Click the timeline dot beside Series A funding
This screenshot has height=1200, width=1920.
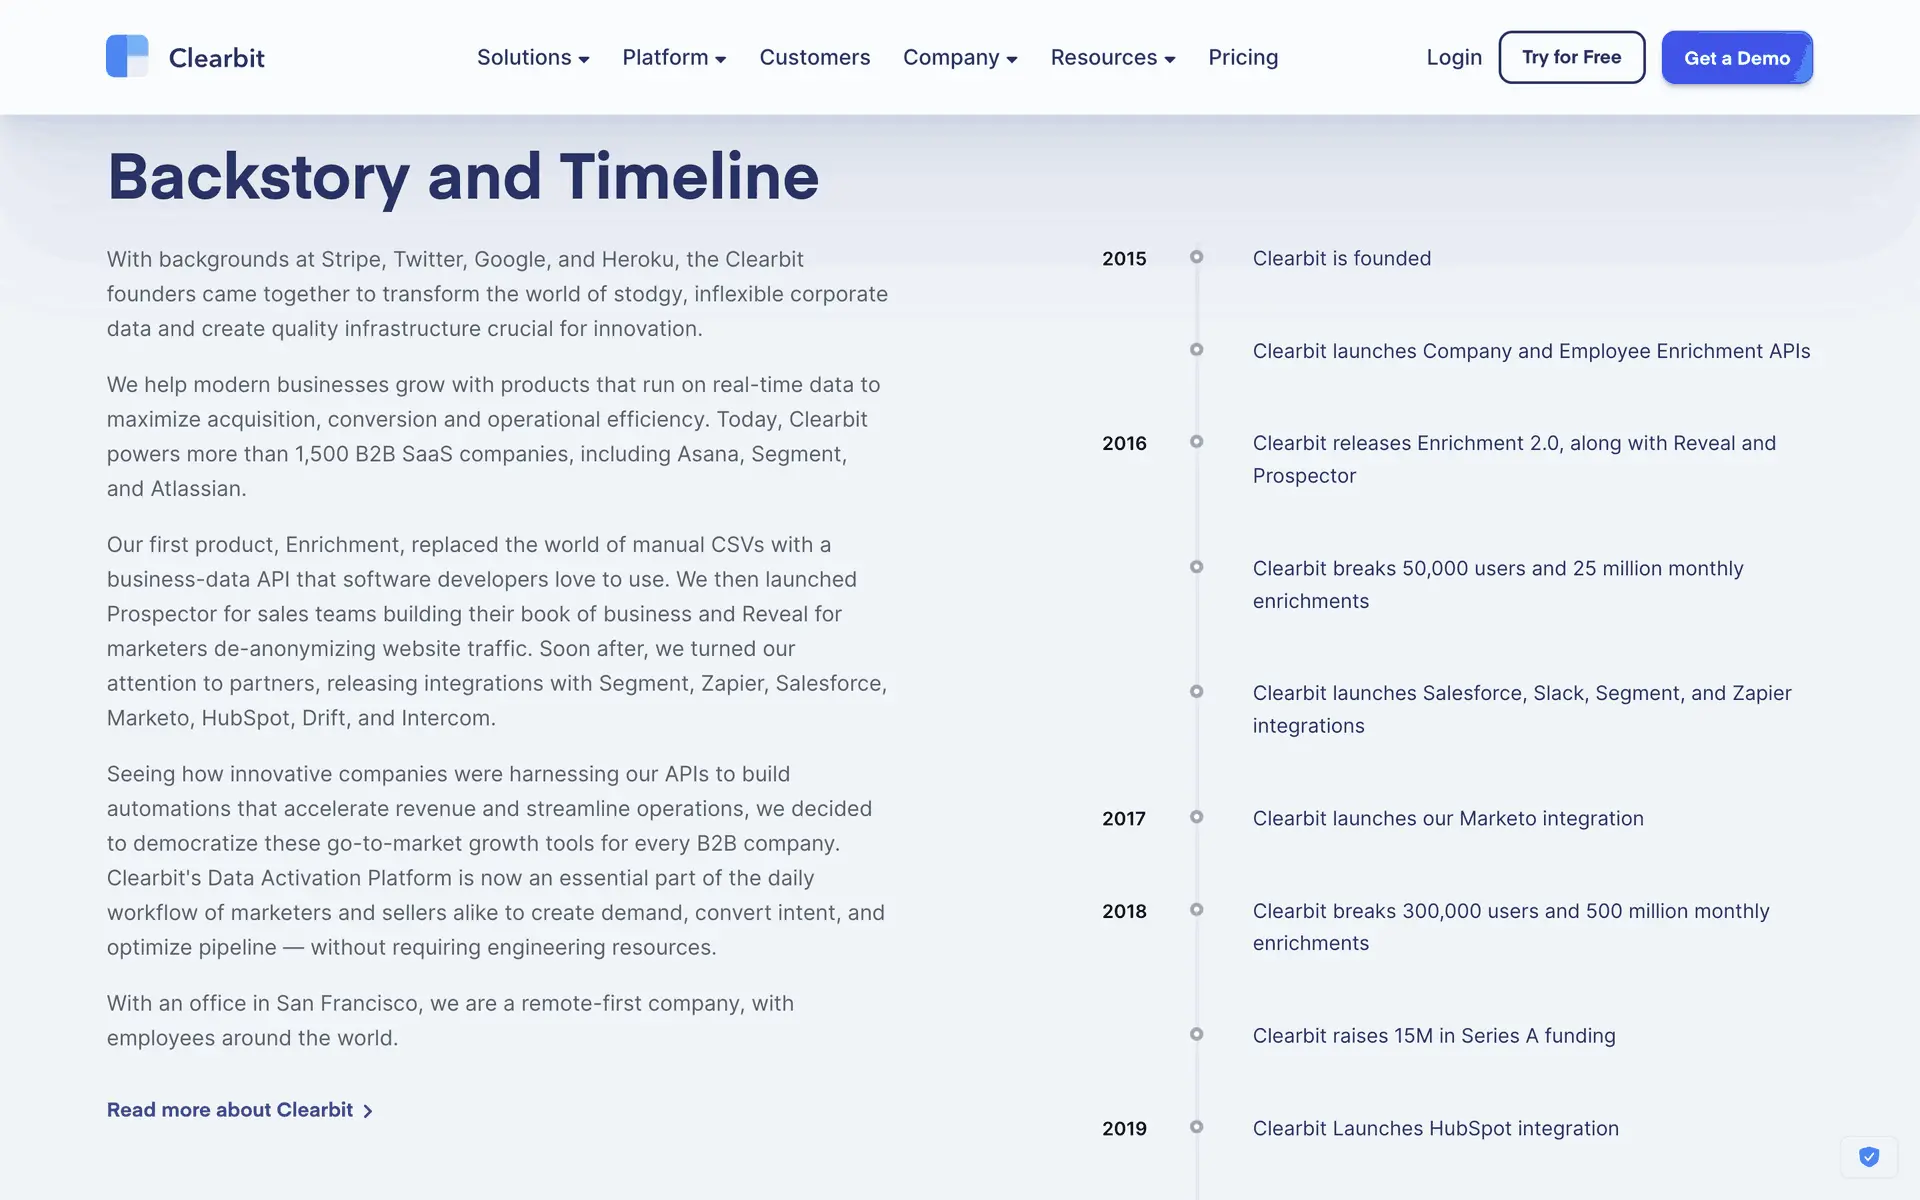click(1196, 1034)
